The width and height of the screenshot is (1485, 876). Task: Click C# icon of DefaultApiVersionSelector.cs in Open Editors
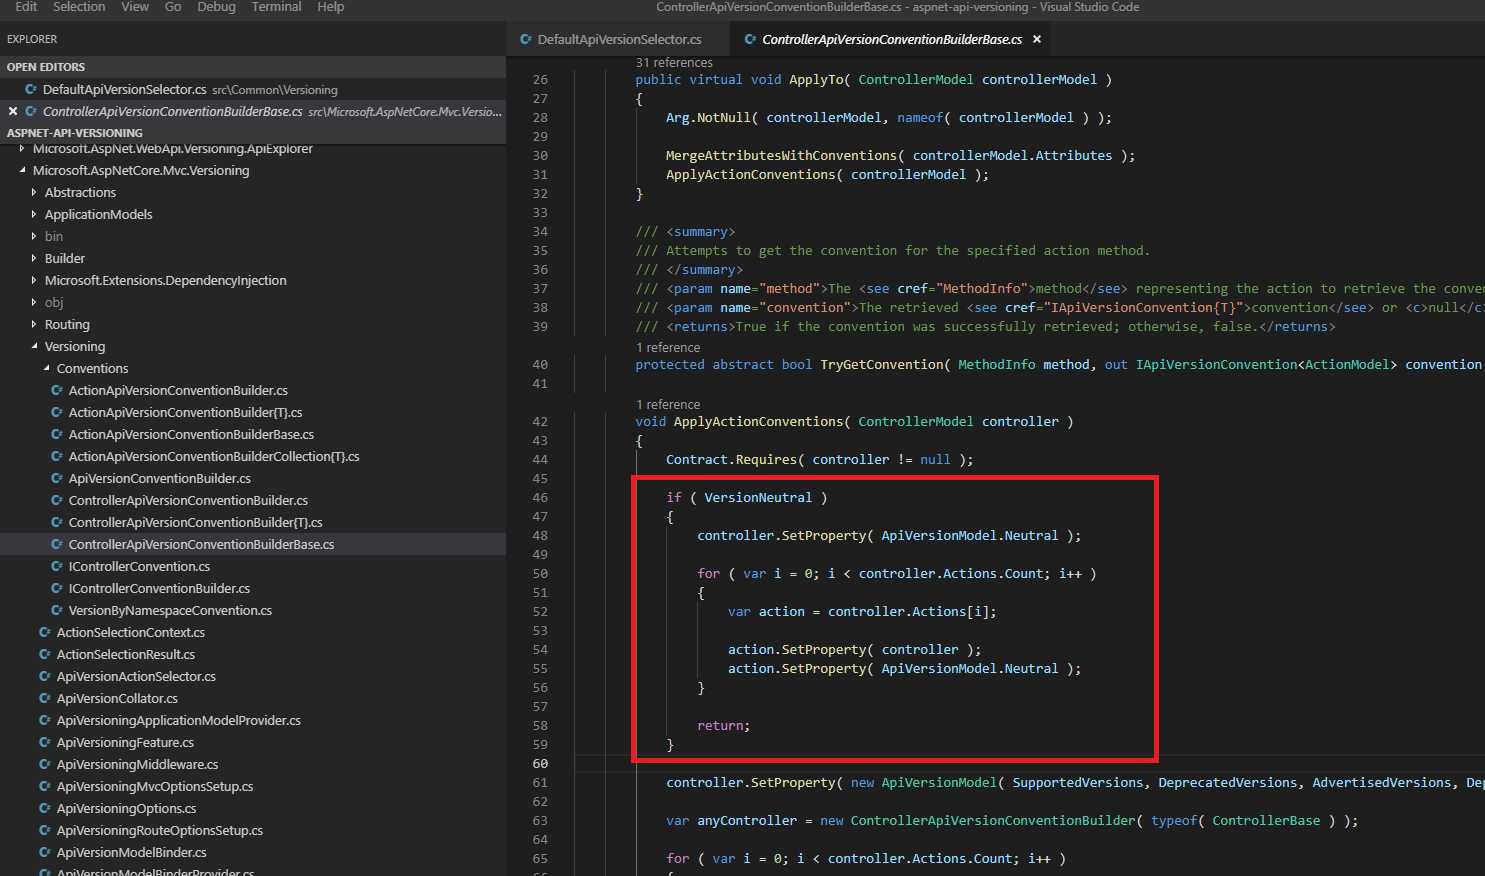[x=31, y=89]
